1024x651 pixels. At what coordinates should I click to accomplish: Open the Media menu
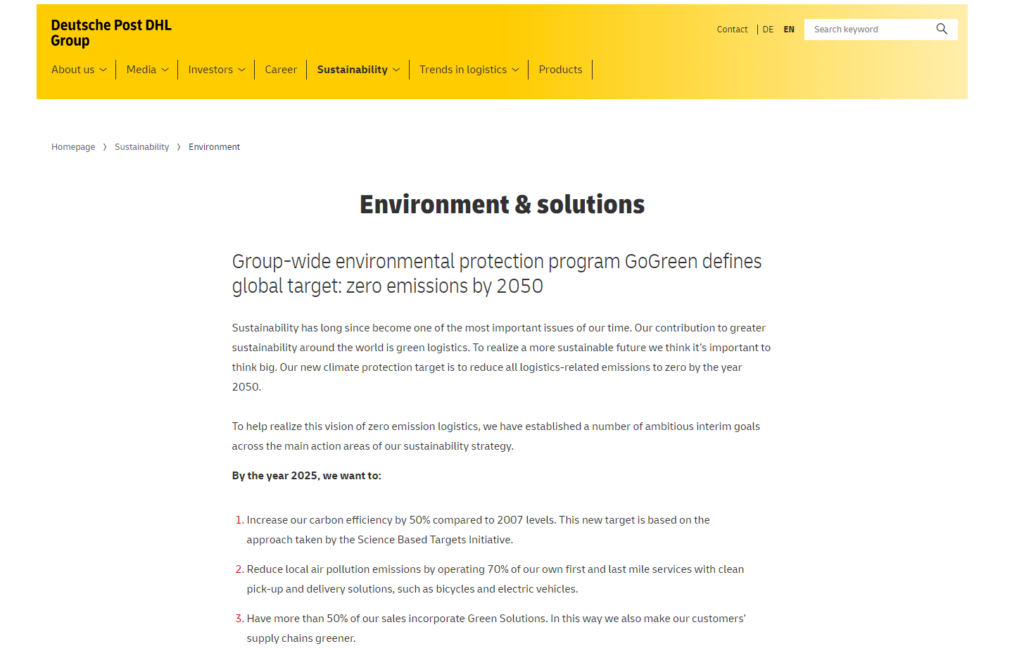[141, 69]
